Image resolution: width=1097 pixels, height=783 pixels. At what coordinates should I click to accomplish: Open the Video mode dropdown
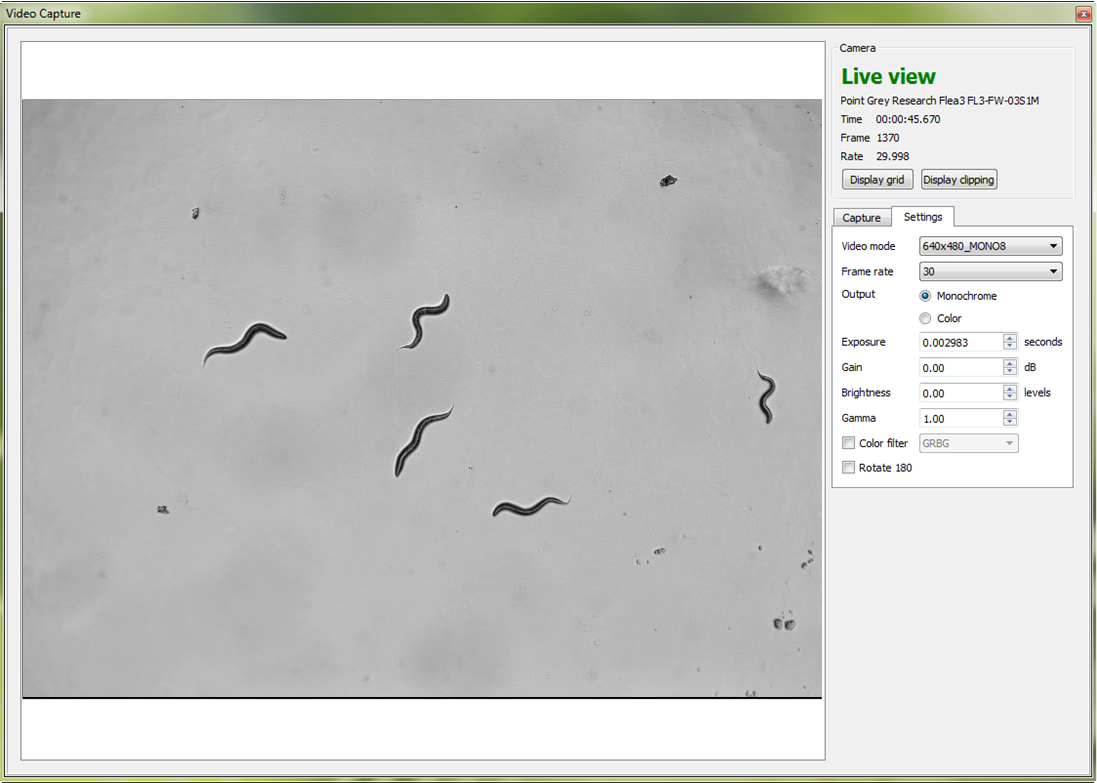click(x=991, y=246)
